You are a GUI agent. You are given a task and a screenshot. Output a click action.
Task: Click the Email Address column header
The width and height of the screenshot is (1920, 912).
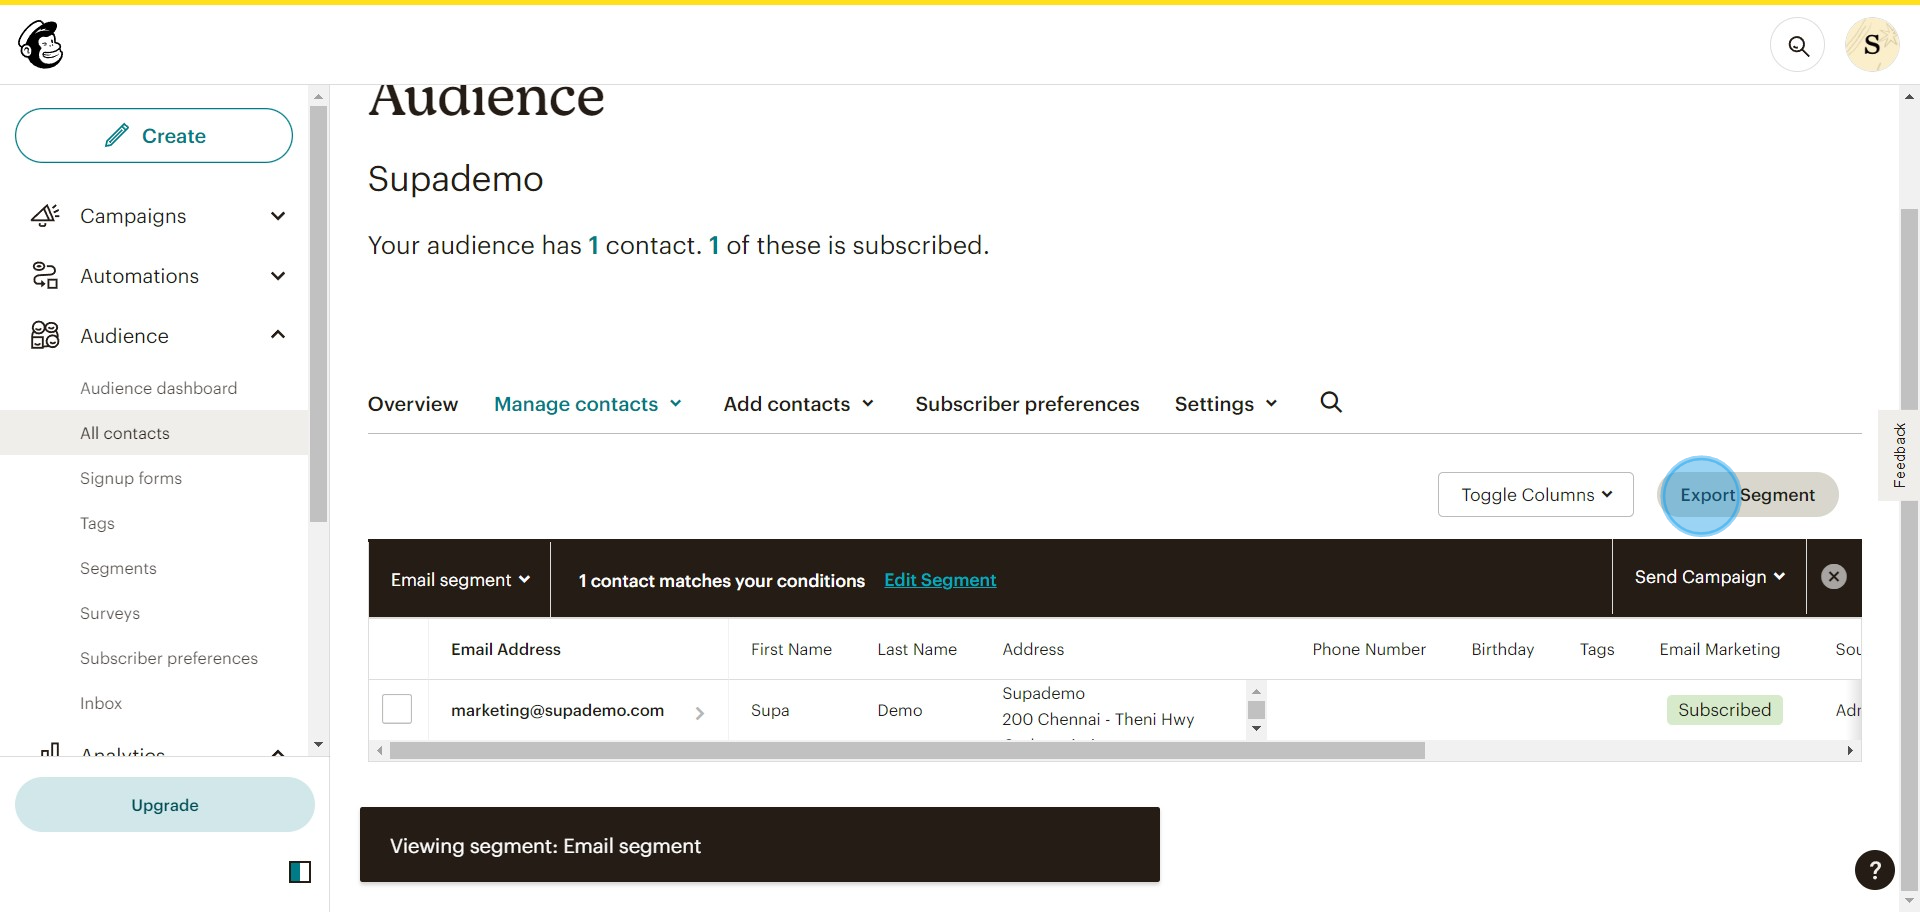506,649
